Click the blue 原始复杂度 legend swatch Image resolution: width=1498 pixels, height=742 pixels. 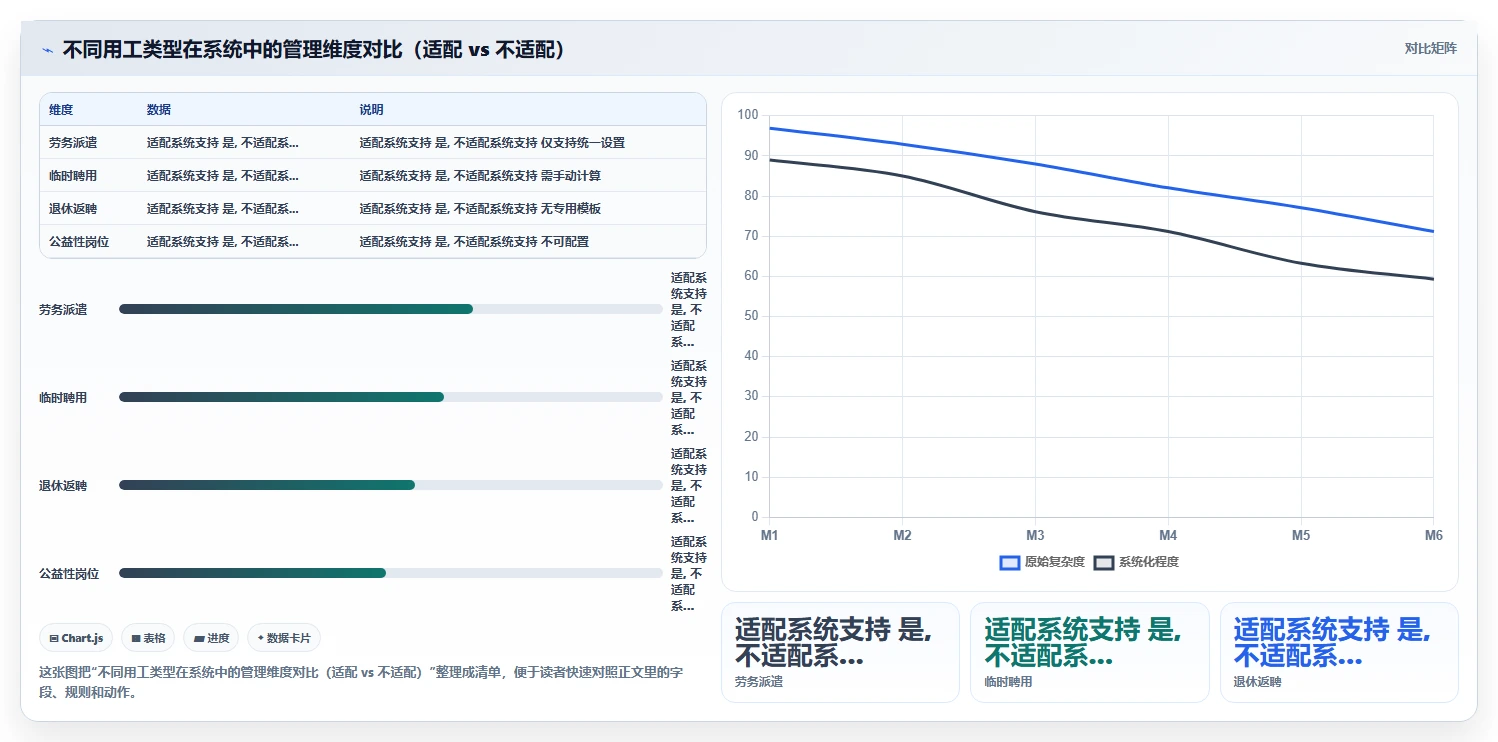(x=1010, y=562)
